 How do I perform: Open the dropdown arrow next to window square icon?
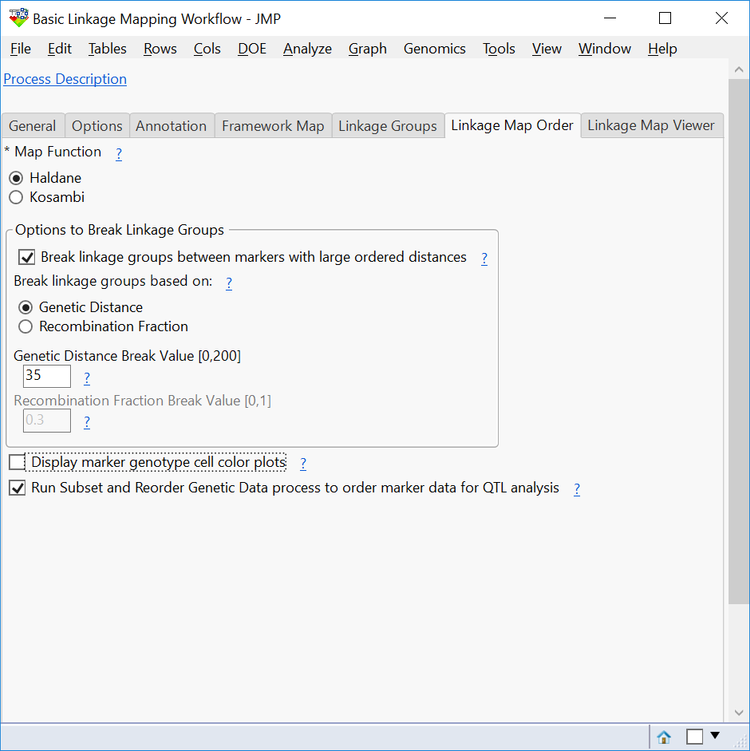coord(715,735)
